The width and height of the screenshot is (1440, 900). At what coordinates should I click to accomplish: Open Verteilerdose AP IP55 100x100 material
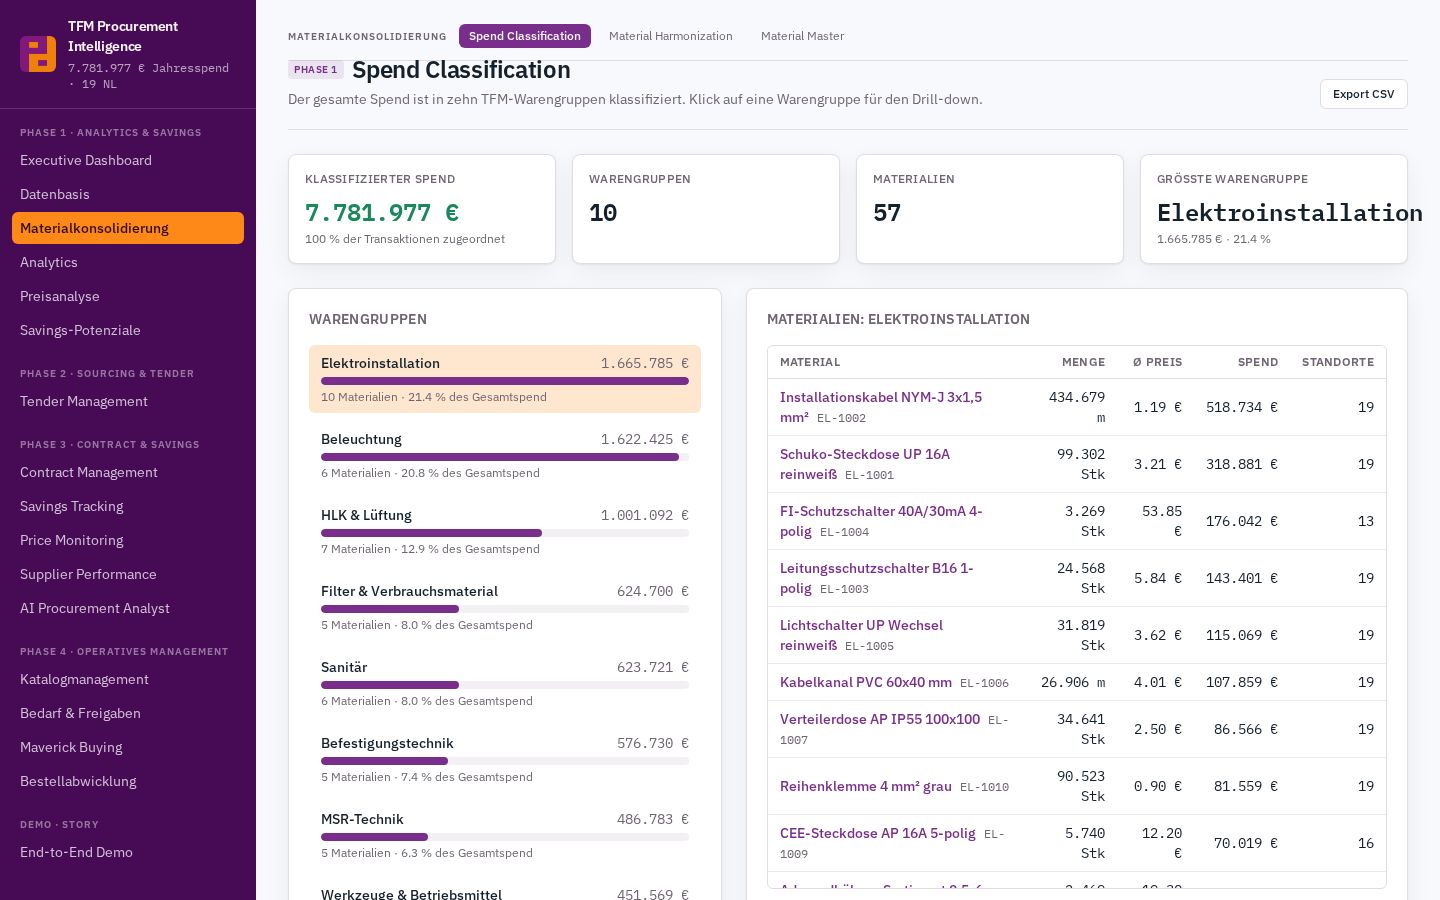click(x=880, y=719)
